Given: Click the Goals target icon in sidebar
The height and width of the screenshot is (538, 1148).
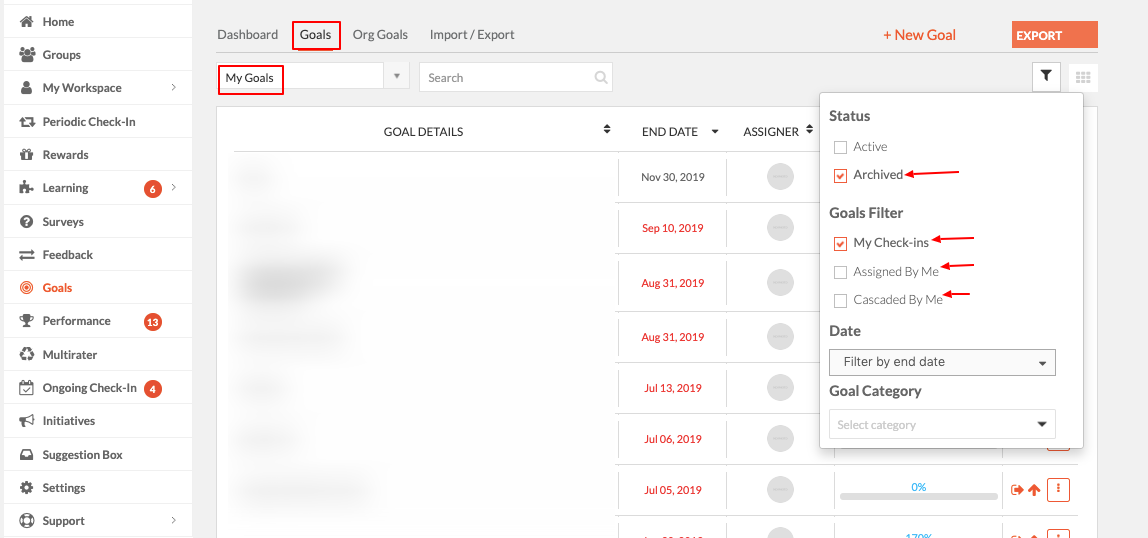Looking at the screenshot, I should click(x=27, y=288).
